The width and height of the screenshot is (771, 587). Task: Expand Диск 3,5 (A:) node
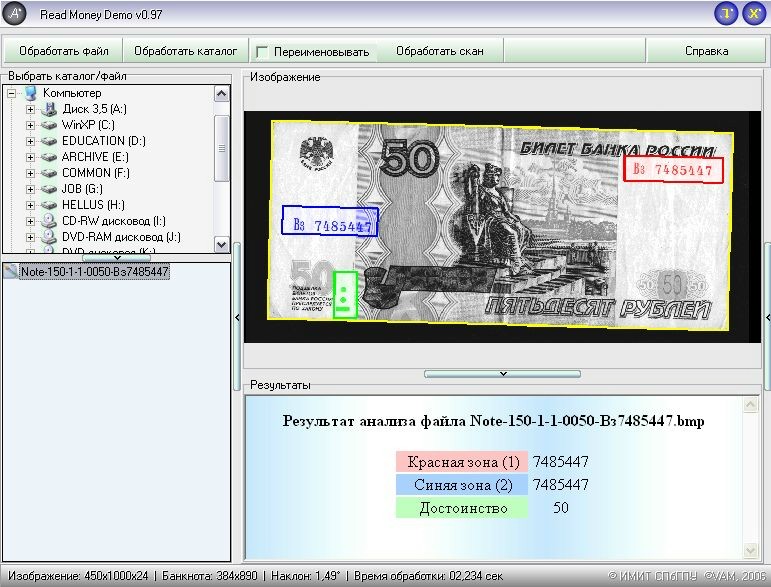(x=30, y=109)
